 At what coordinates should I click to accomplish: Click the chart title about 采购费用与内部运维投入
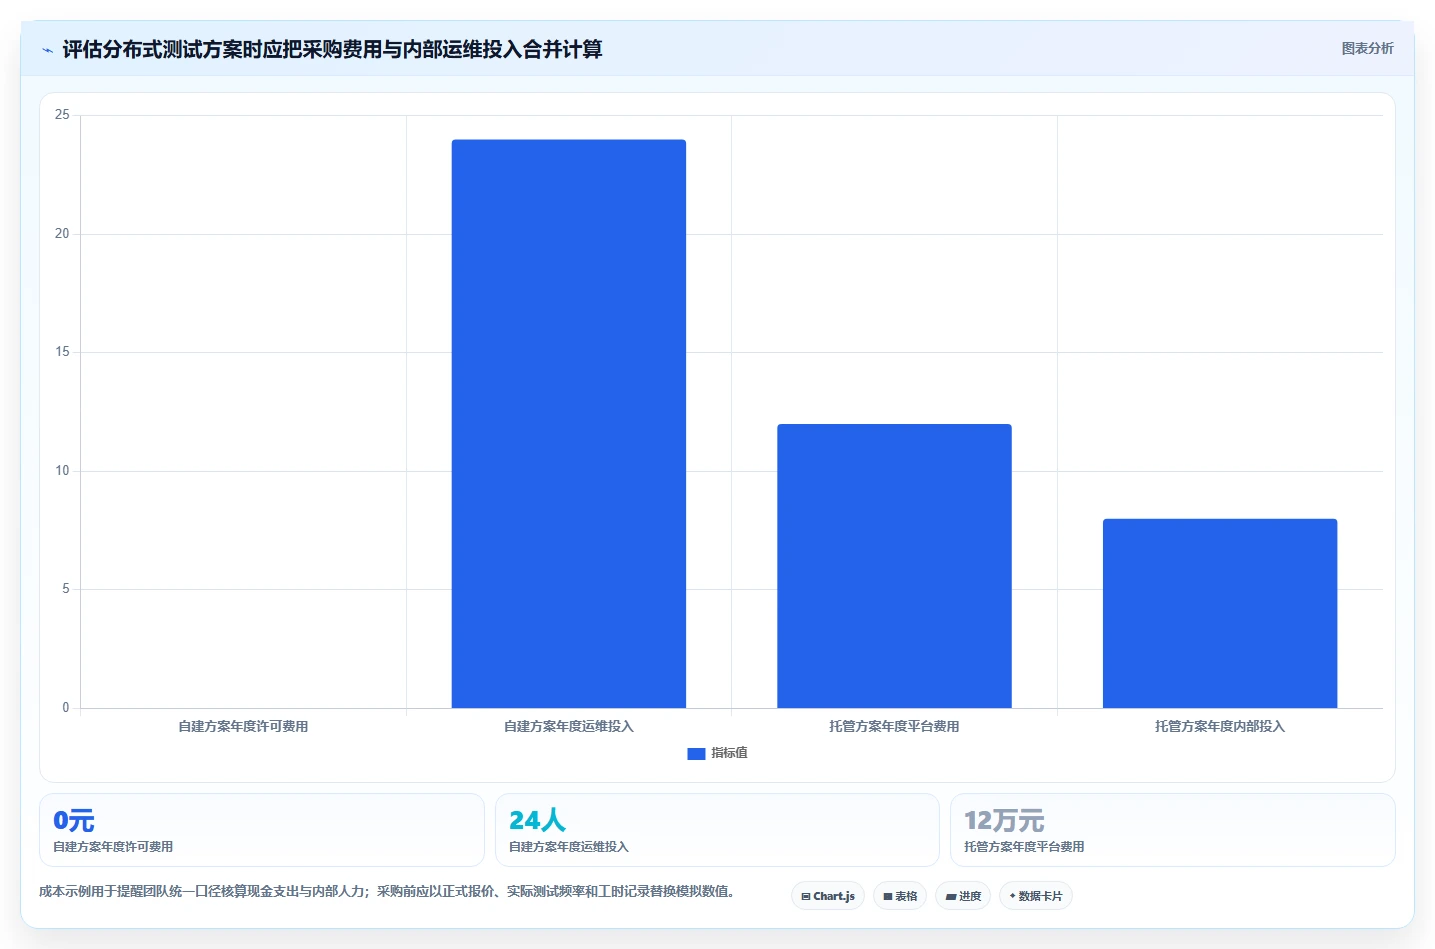(332, 50)
